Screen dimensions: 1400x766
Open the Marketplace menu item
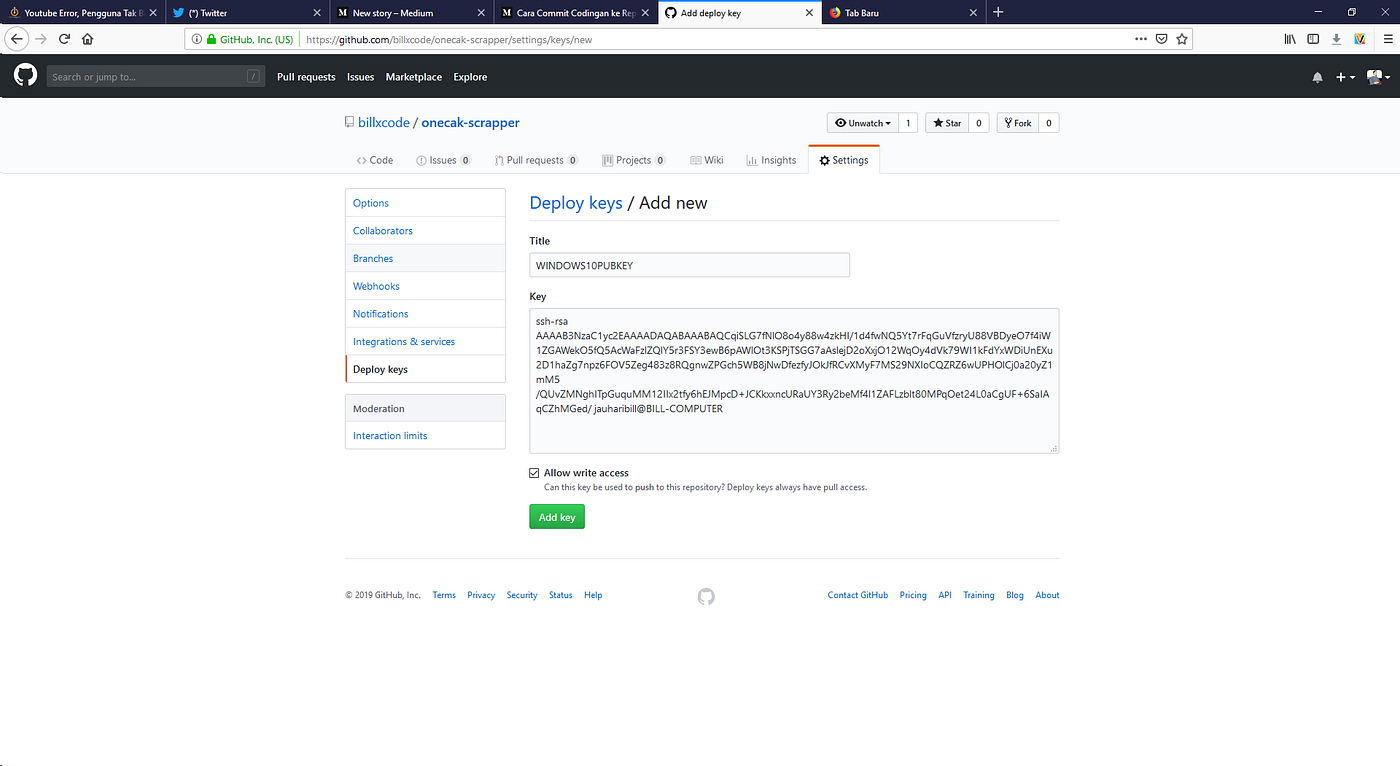(x=413, y=76)
